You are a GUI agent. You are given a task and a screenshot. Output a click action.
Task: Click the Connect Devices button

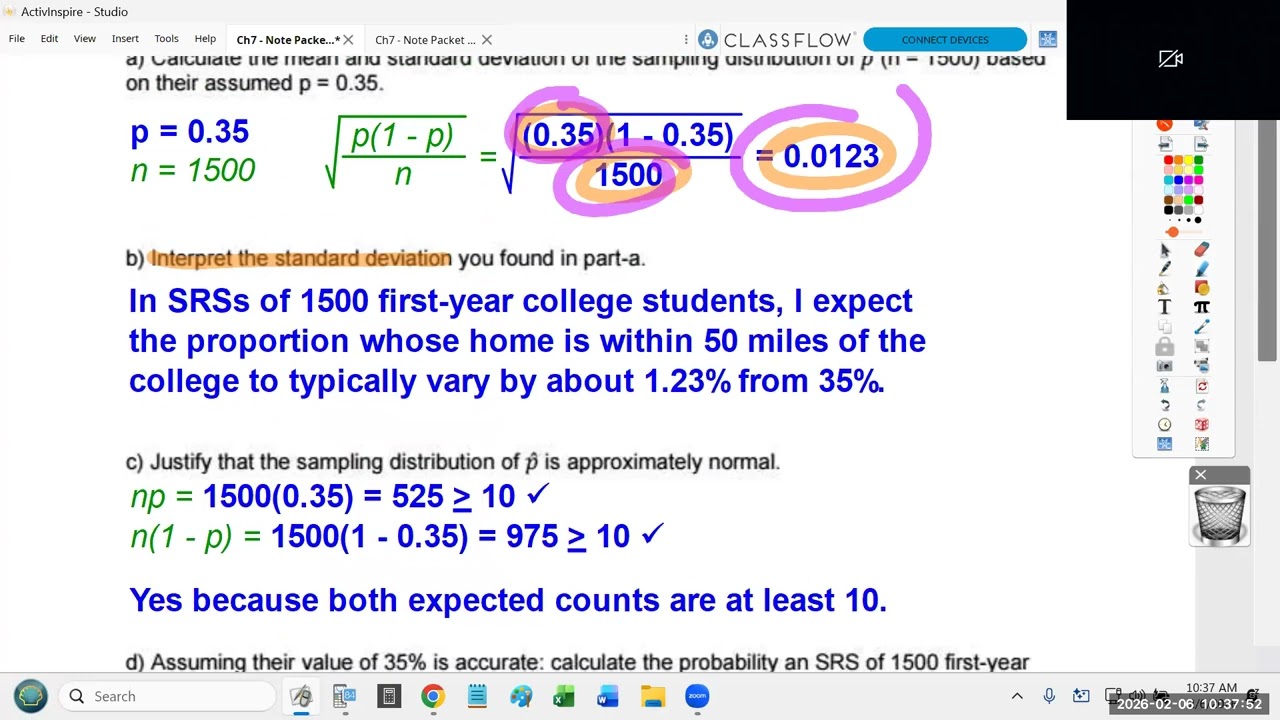pos(945,40)
